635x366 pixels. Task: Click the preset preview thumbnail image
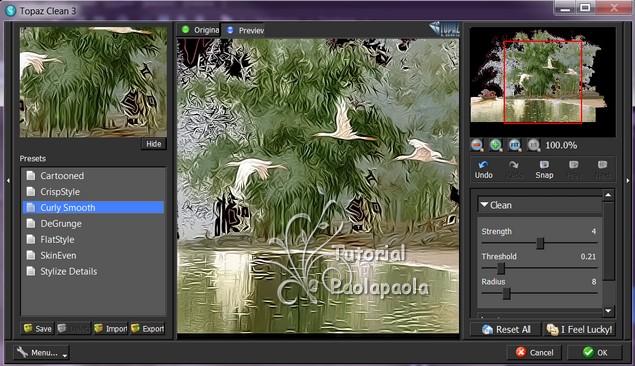[93, 82]
